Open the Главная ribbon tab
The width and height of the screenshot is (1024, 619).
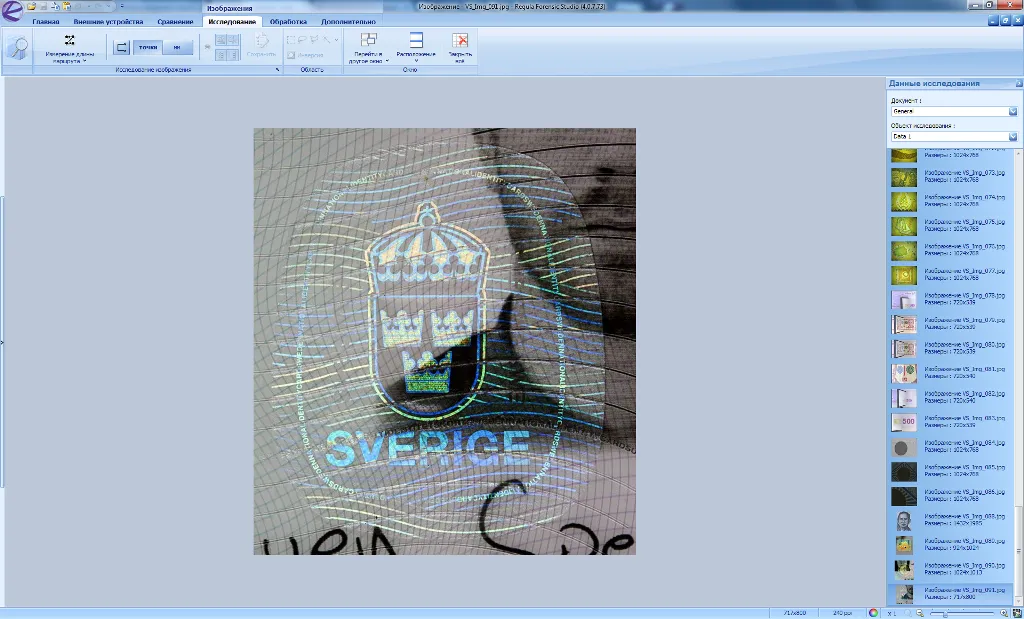pyautogui.click(x=45, y=21)
